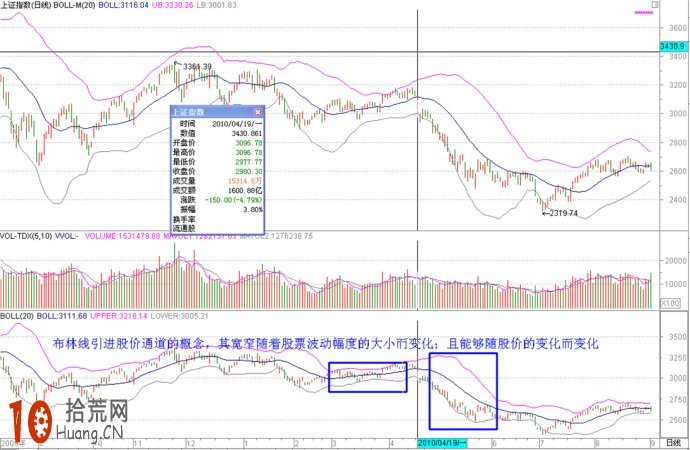Click the 收盘价 value 2980.30
Screen dimensions: 690x450
249,171
